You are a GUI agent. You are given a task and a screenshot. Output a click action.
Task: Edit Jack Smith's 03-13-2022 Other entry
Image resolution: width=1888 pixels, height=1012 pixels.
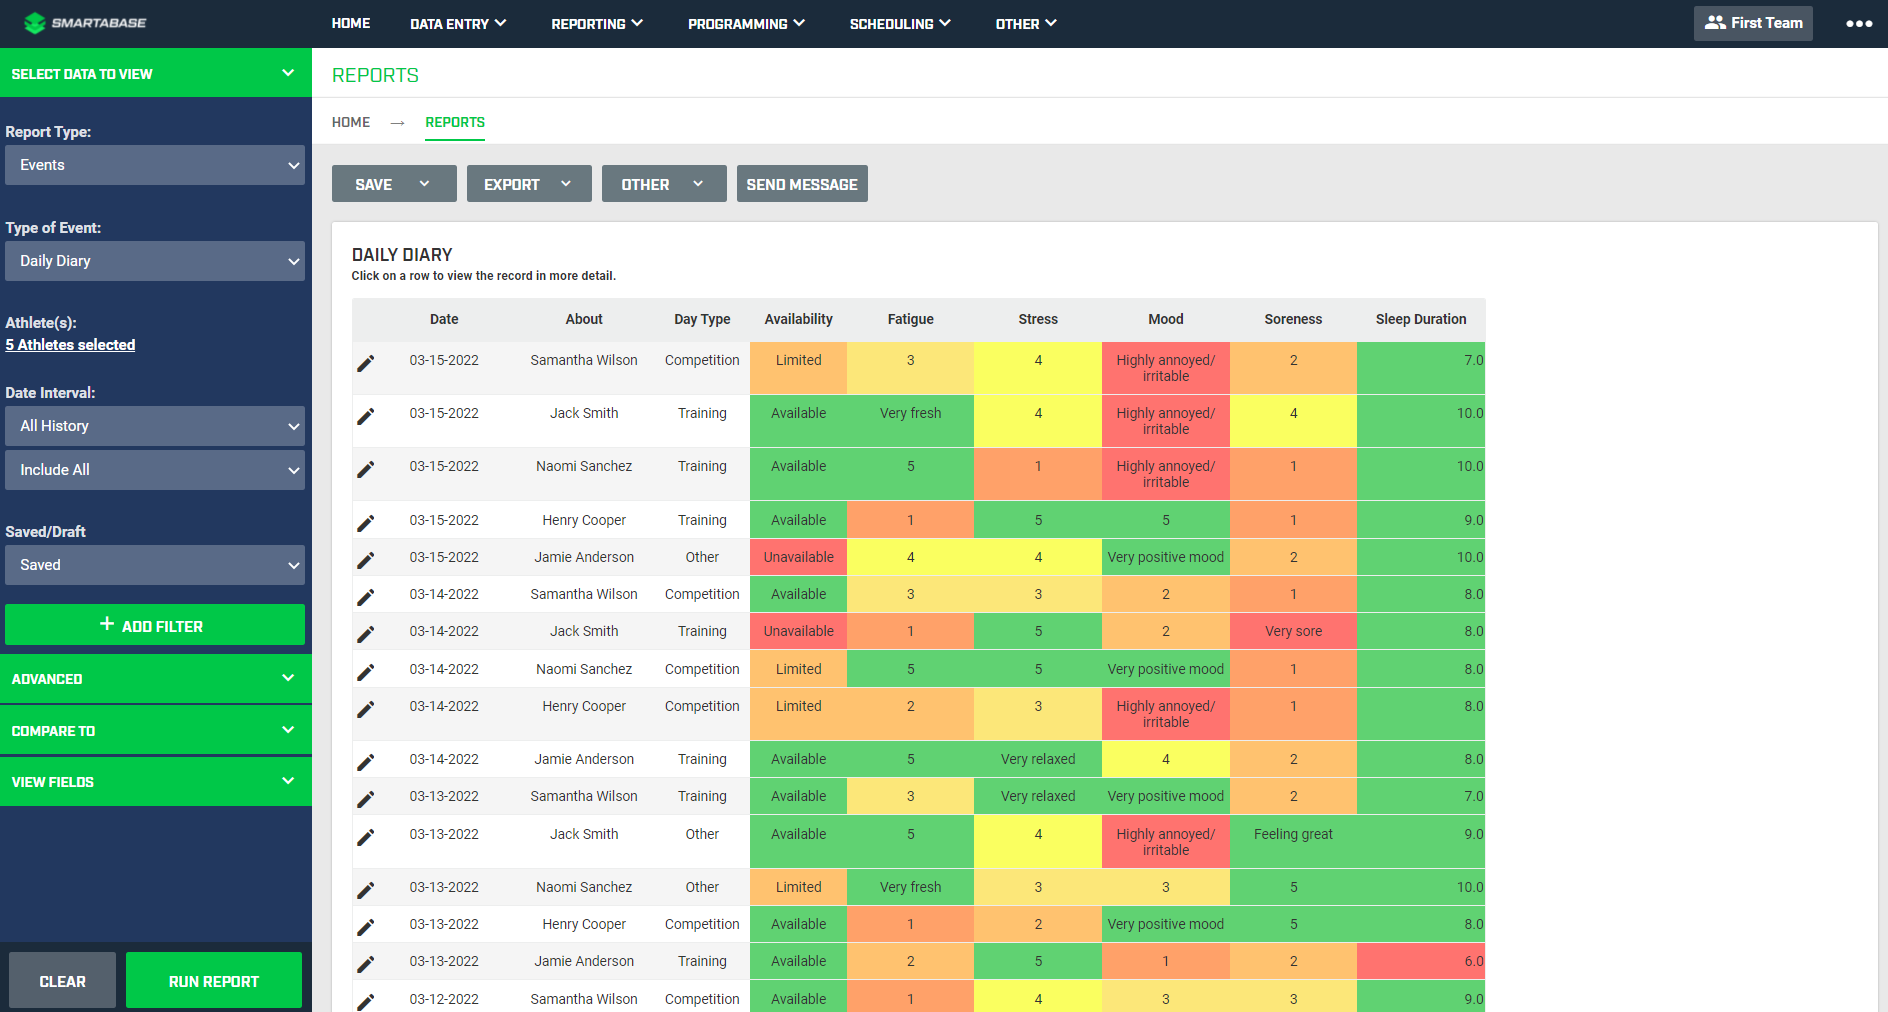(x=366, y=835)
